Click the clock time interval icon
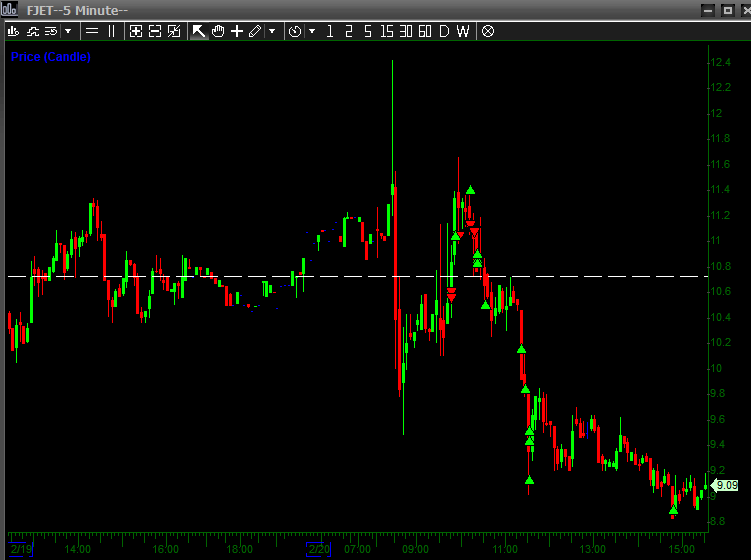751x560 pixels. click(295, 32)
